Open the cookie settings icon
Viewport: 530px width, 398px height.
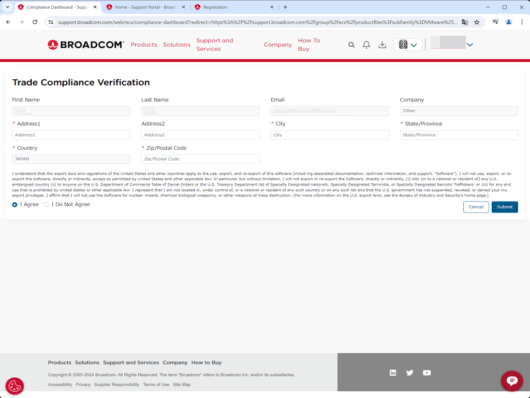(15, 386)
